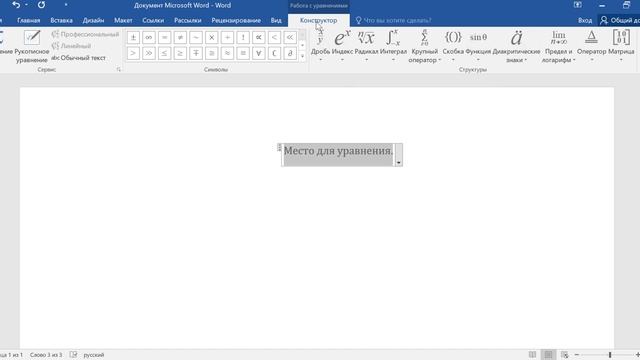Screen dimensions: 640x360
Task: Open Рукописное уравнение ink equation tool
Action: click(x=32, y=47)
